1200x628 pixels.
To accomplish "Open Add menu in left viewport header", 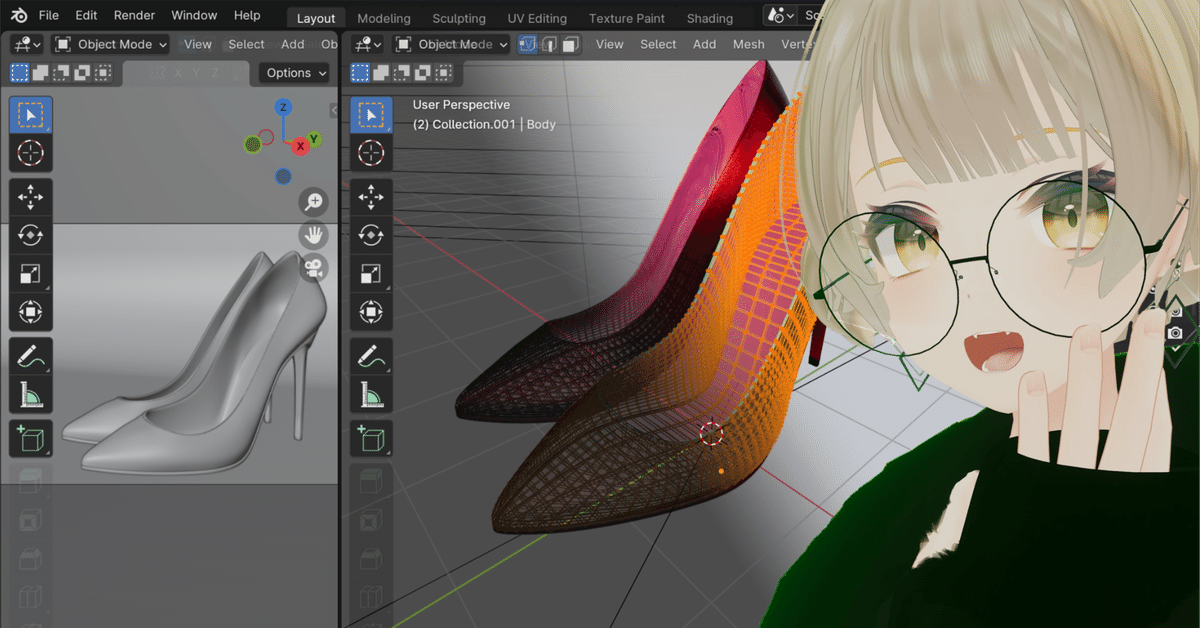I will click(x=293, y=44).
